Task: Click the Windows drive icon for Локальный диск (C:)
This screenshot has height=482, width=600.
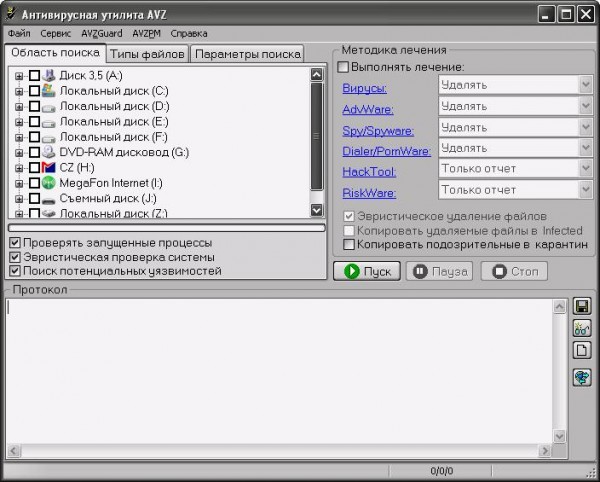Action: 49,91
